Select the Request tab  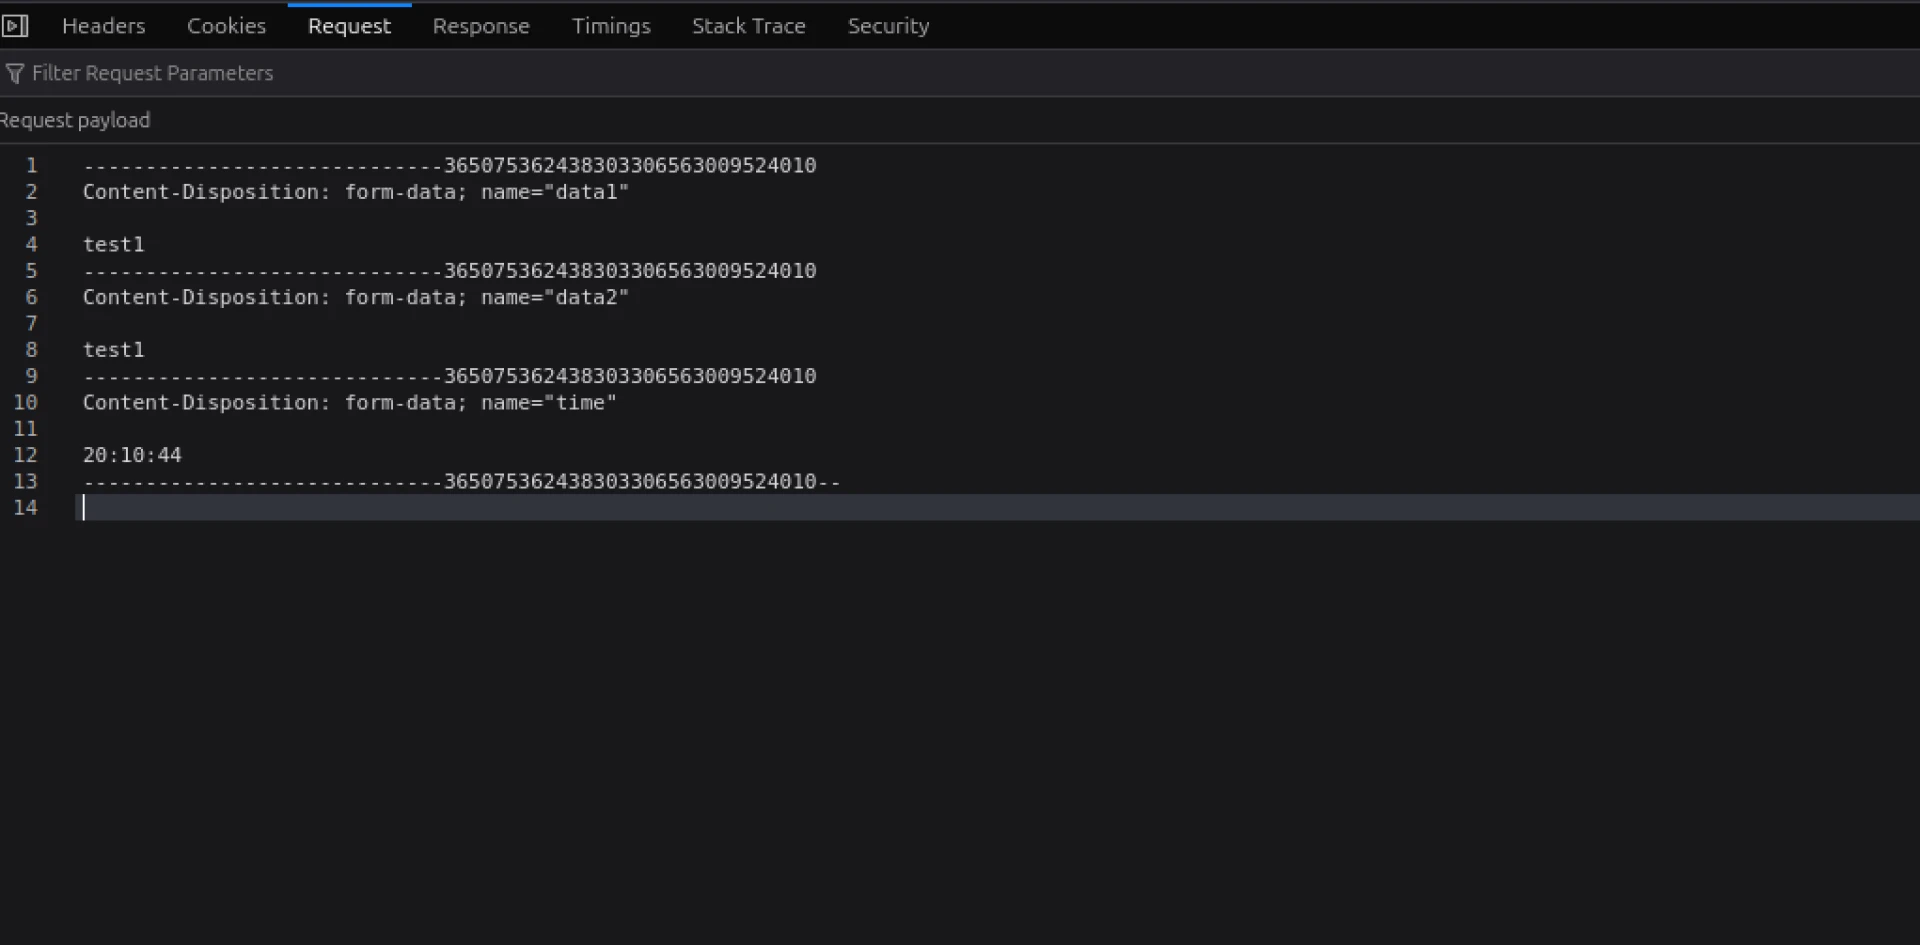click(349, 26)
